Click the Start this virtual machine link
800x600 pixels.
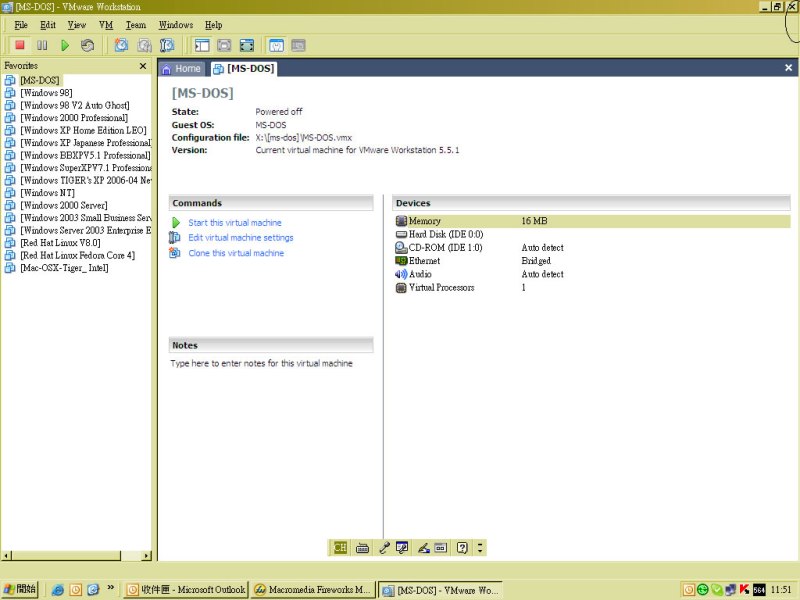pyautogui.click(x=235, y=223)
